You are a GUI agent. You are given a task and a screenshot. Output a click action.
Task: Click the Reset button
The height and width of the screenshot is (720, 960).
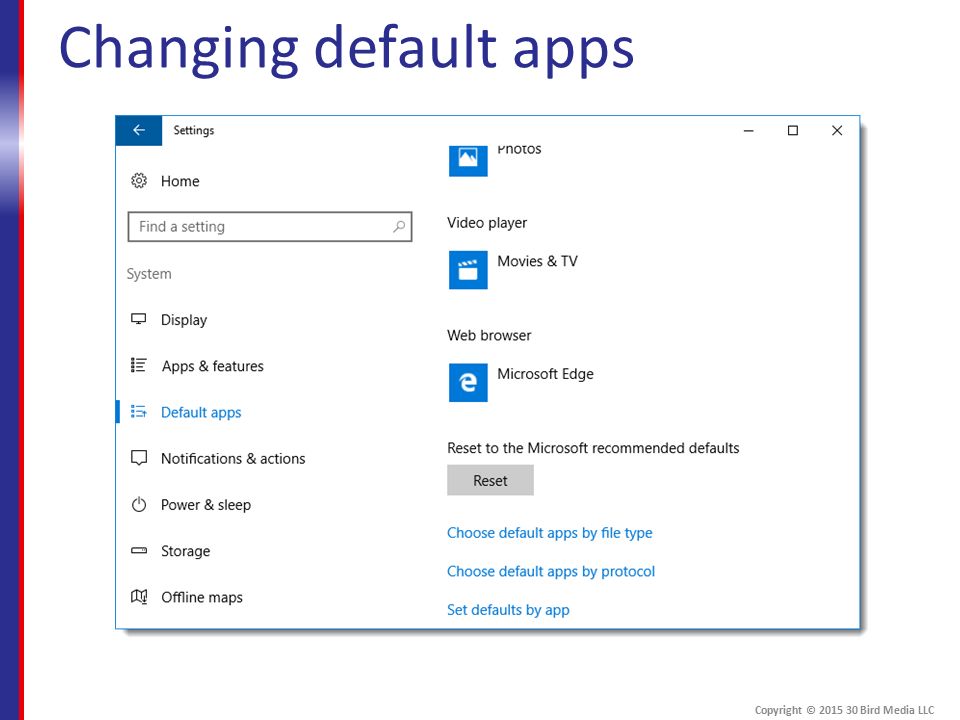click(x=490, y=481)
